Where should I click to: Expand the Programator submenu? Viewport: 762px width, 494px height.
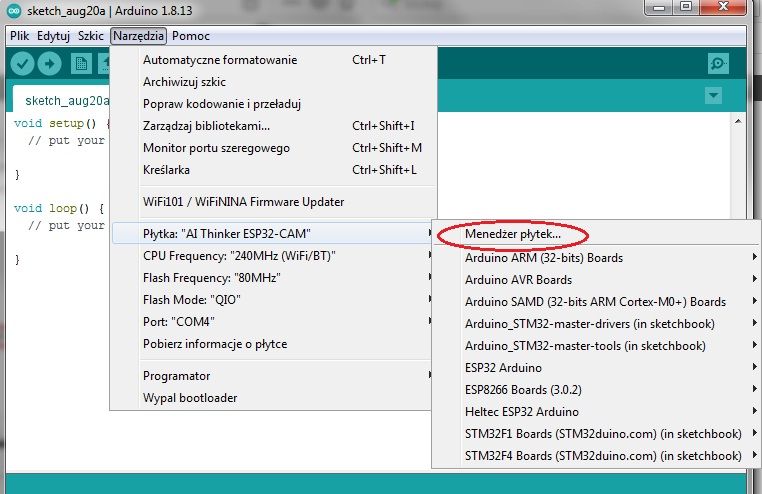[x=272, y=376]
